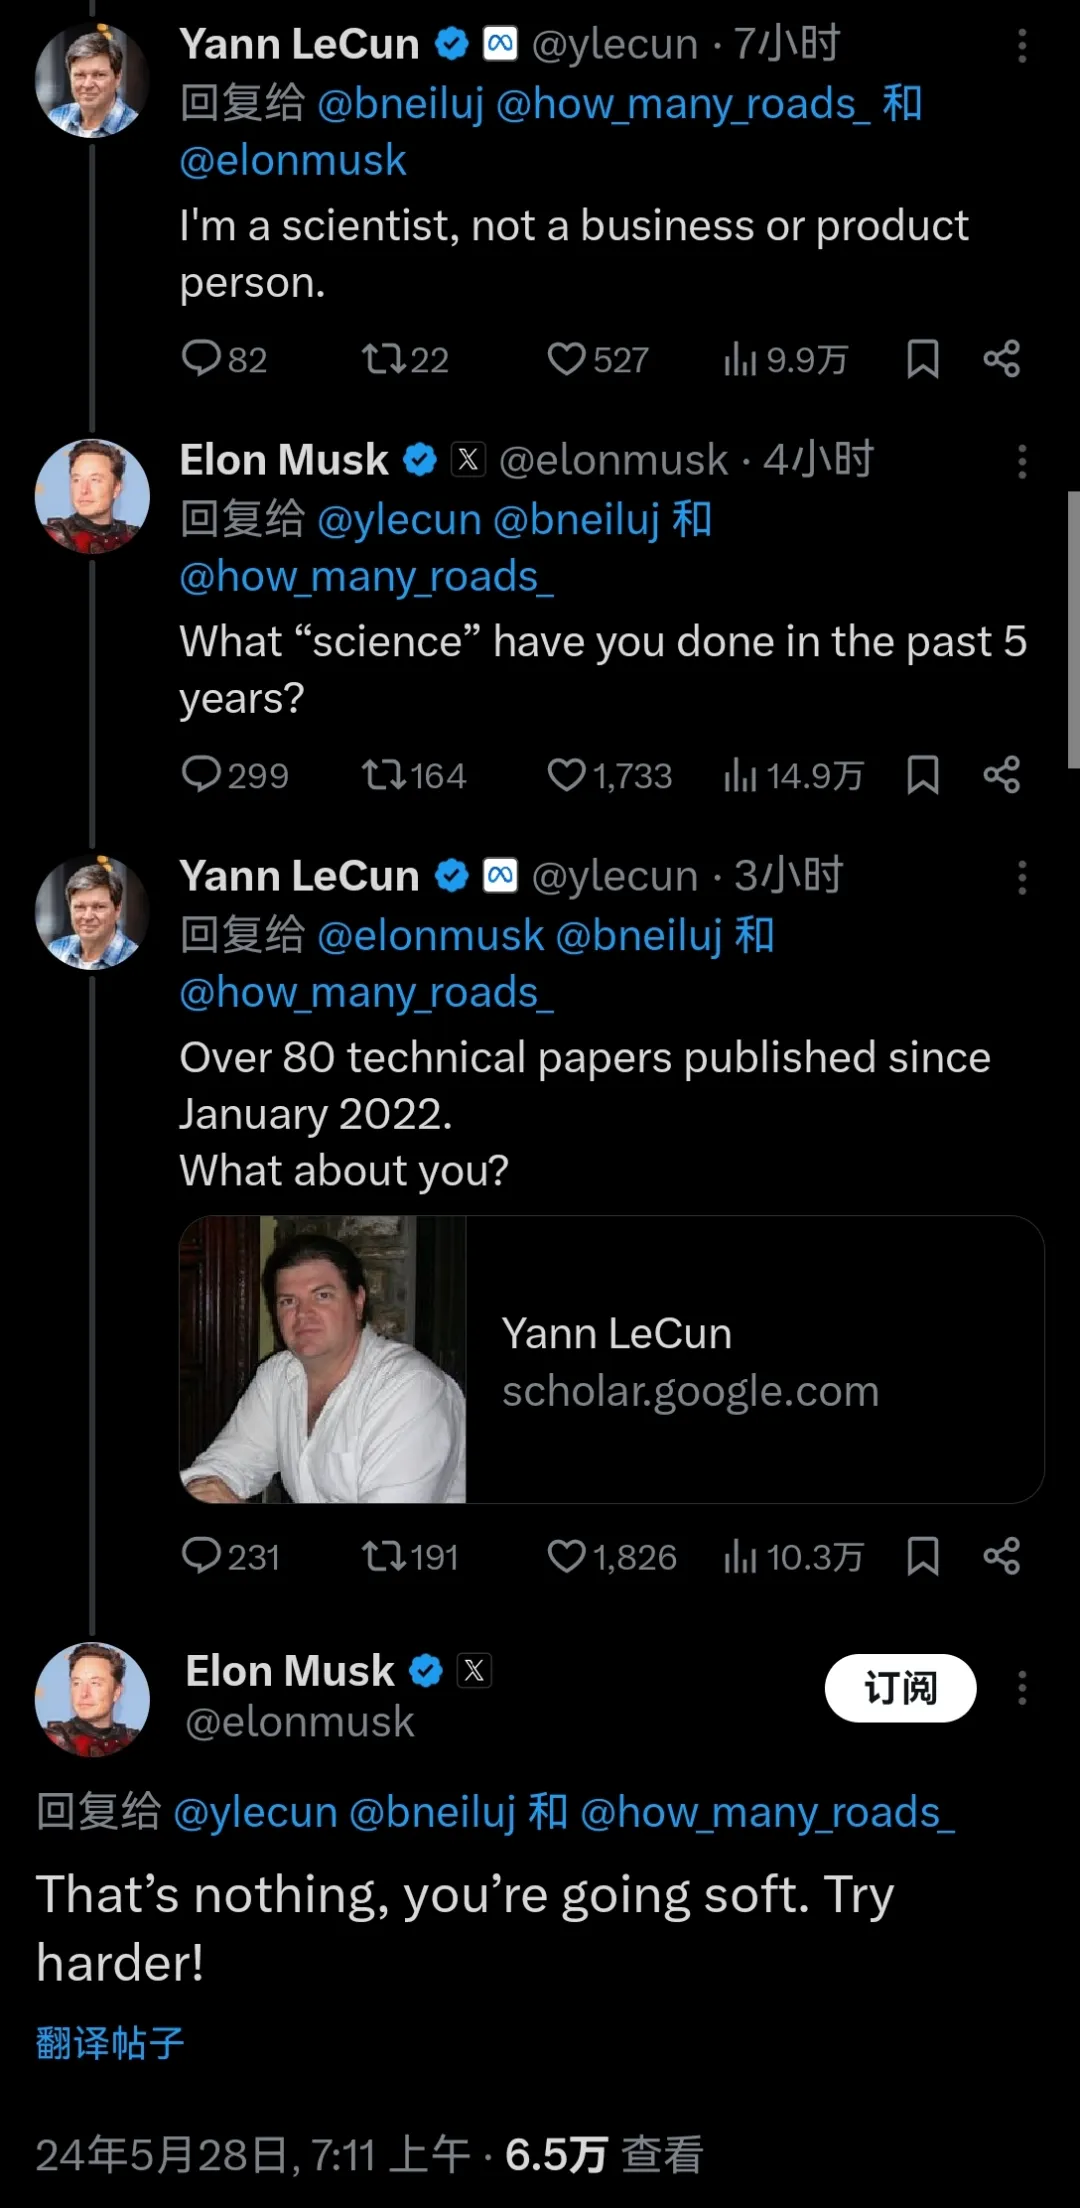Open more options for the 3小时 LeCun tweet
1080x2208 pixels.
click(x=1022, y=878)
